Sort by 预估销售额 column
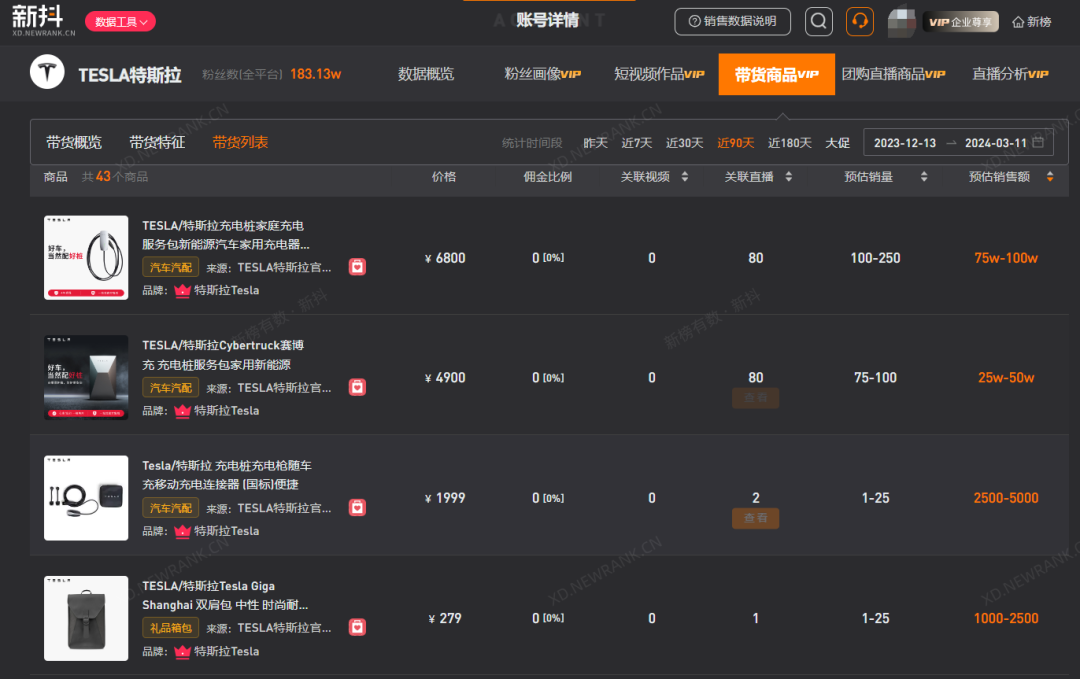The width and height of the screenshot is (1080, 679). pos(1049,177)
